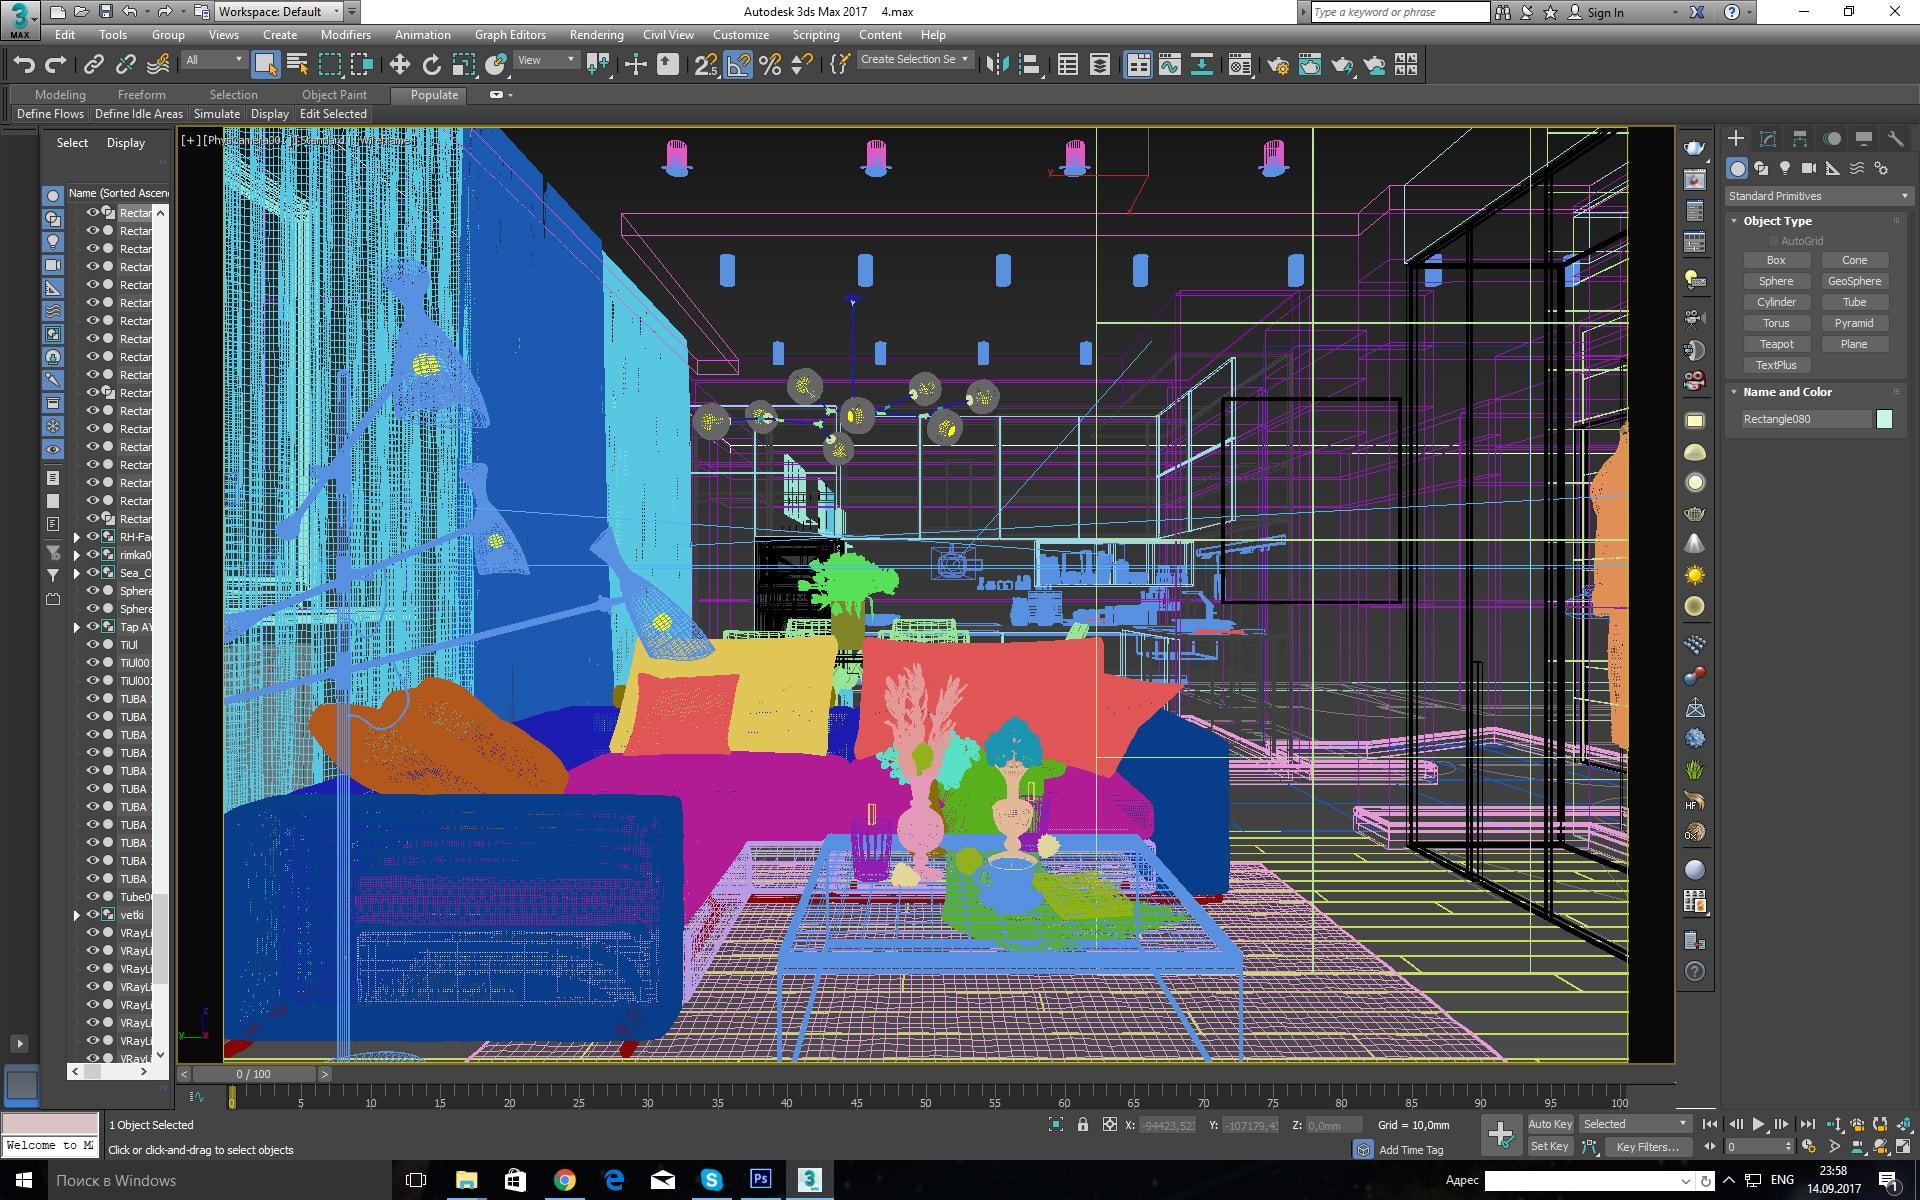
Task: Click the Key Filters button
Action: (x=1646, y=1147)
